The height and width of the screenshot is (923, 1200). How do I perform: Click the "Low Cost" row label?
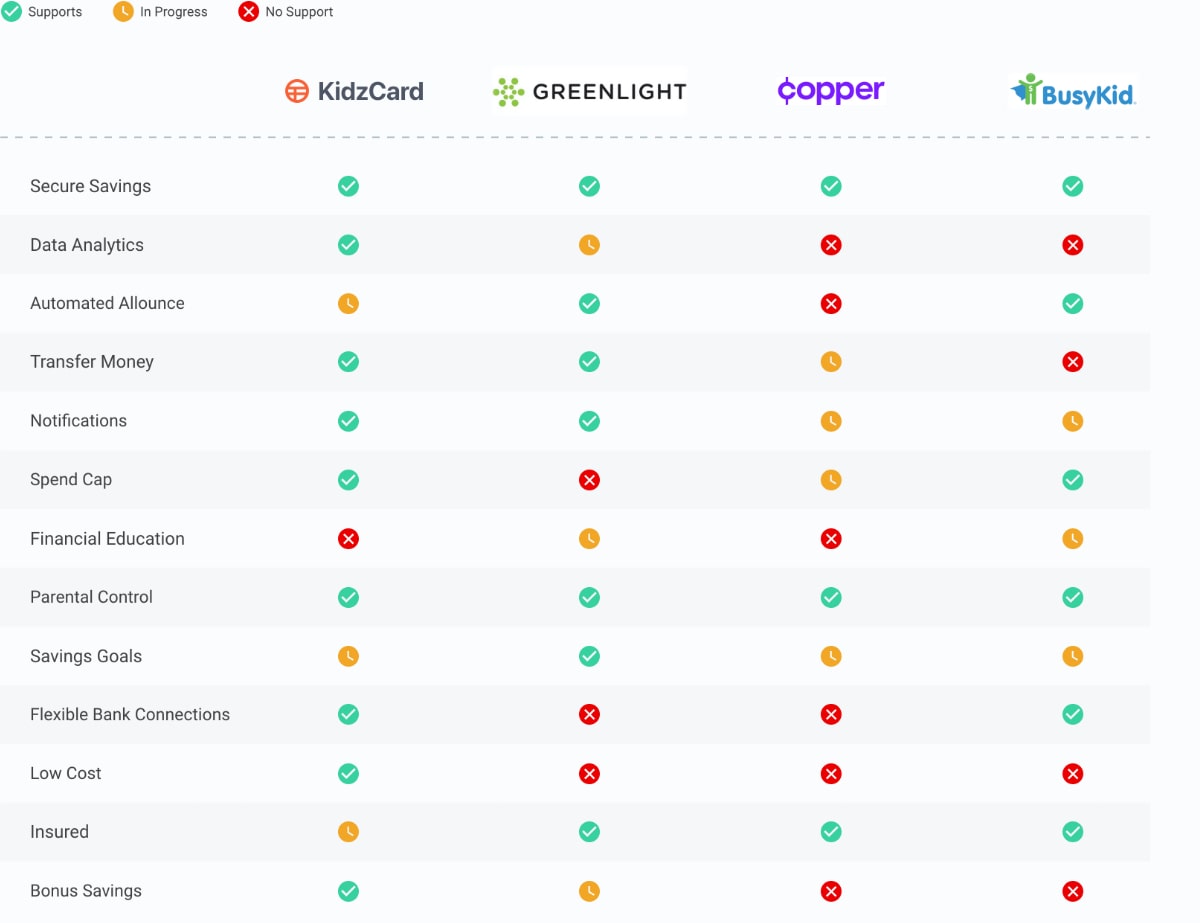pos(66,773)
